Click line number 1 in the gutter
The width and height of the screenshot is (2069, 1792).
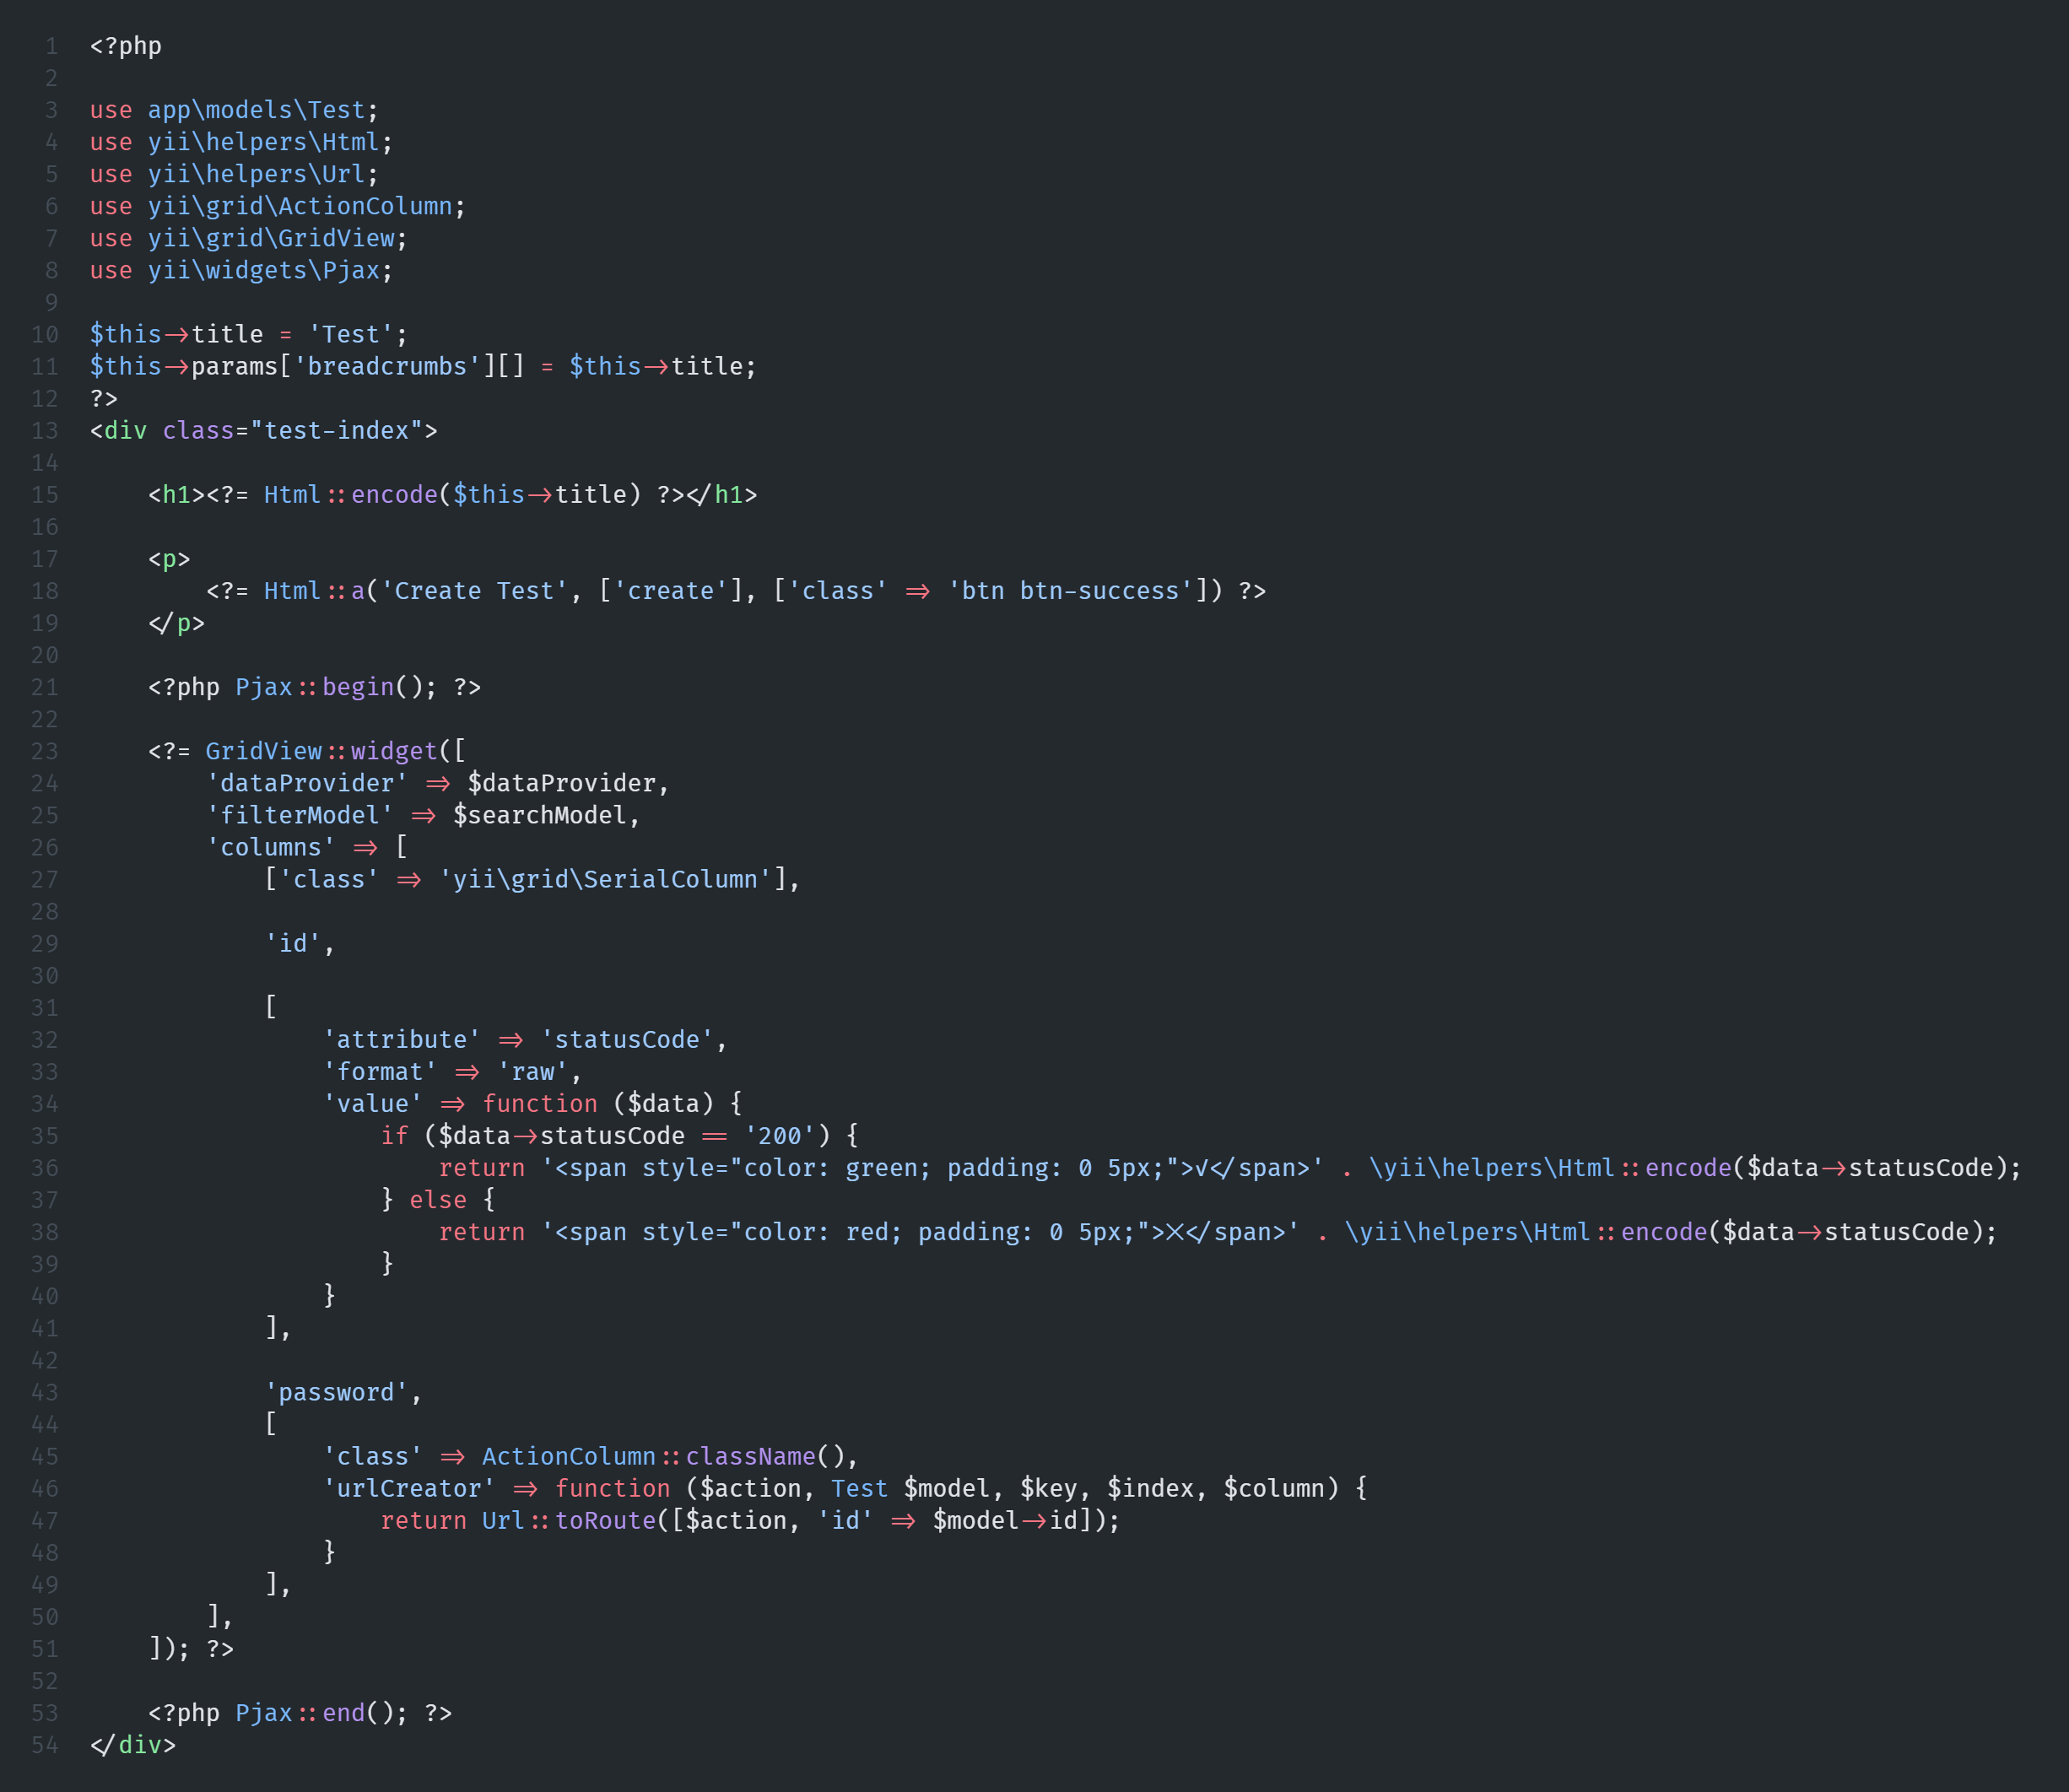[x=51, y=46]
